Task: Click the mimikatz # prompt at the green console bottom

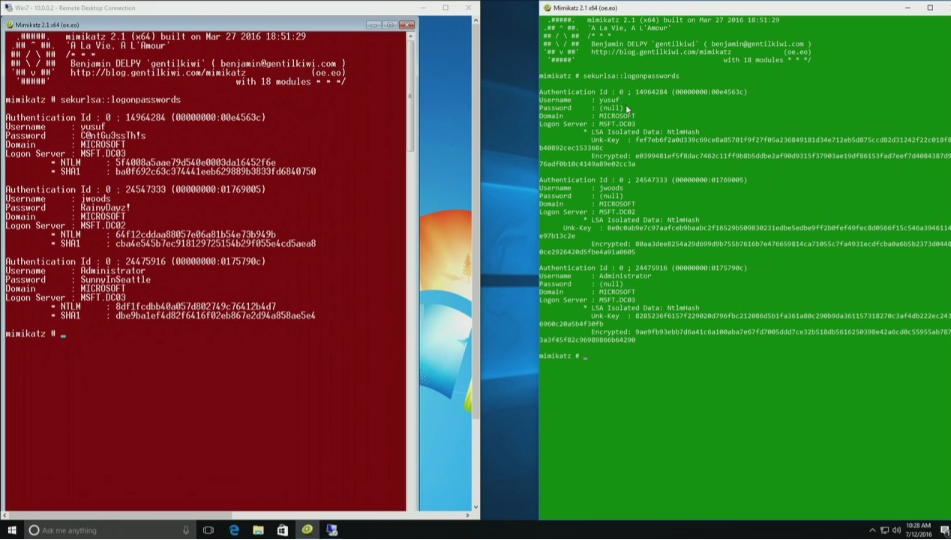Action: tap(559, 356)
